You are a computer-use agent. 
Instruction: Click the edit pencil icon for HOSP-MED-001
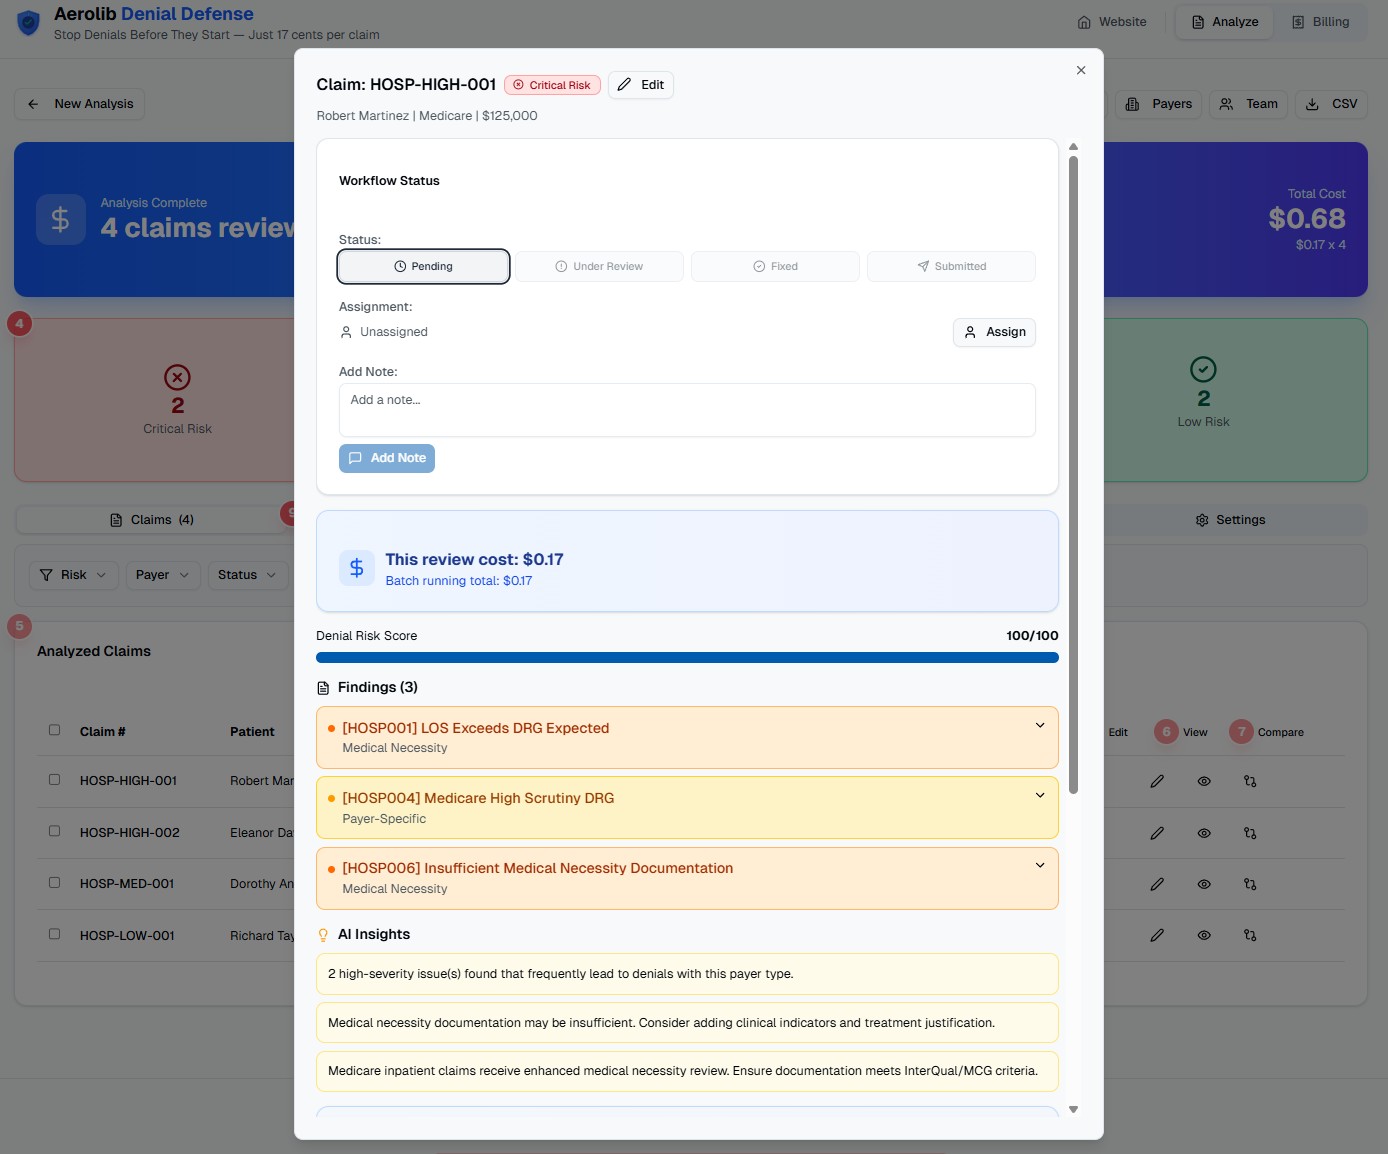tap(1157, 883)
